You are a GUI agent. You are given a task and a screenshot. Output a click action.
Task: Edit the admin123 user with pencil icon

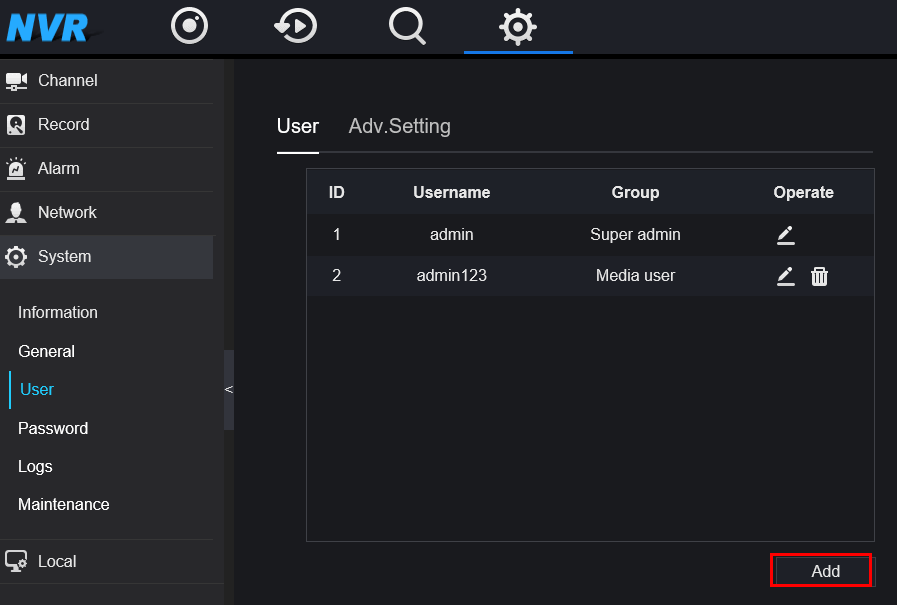(786, 276)
